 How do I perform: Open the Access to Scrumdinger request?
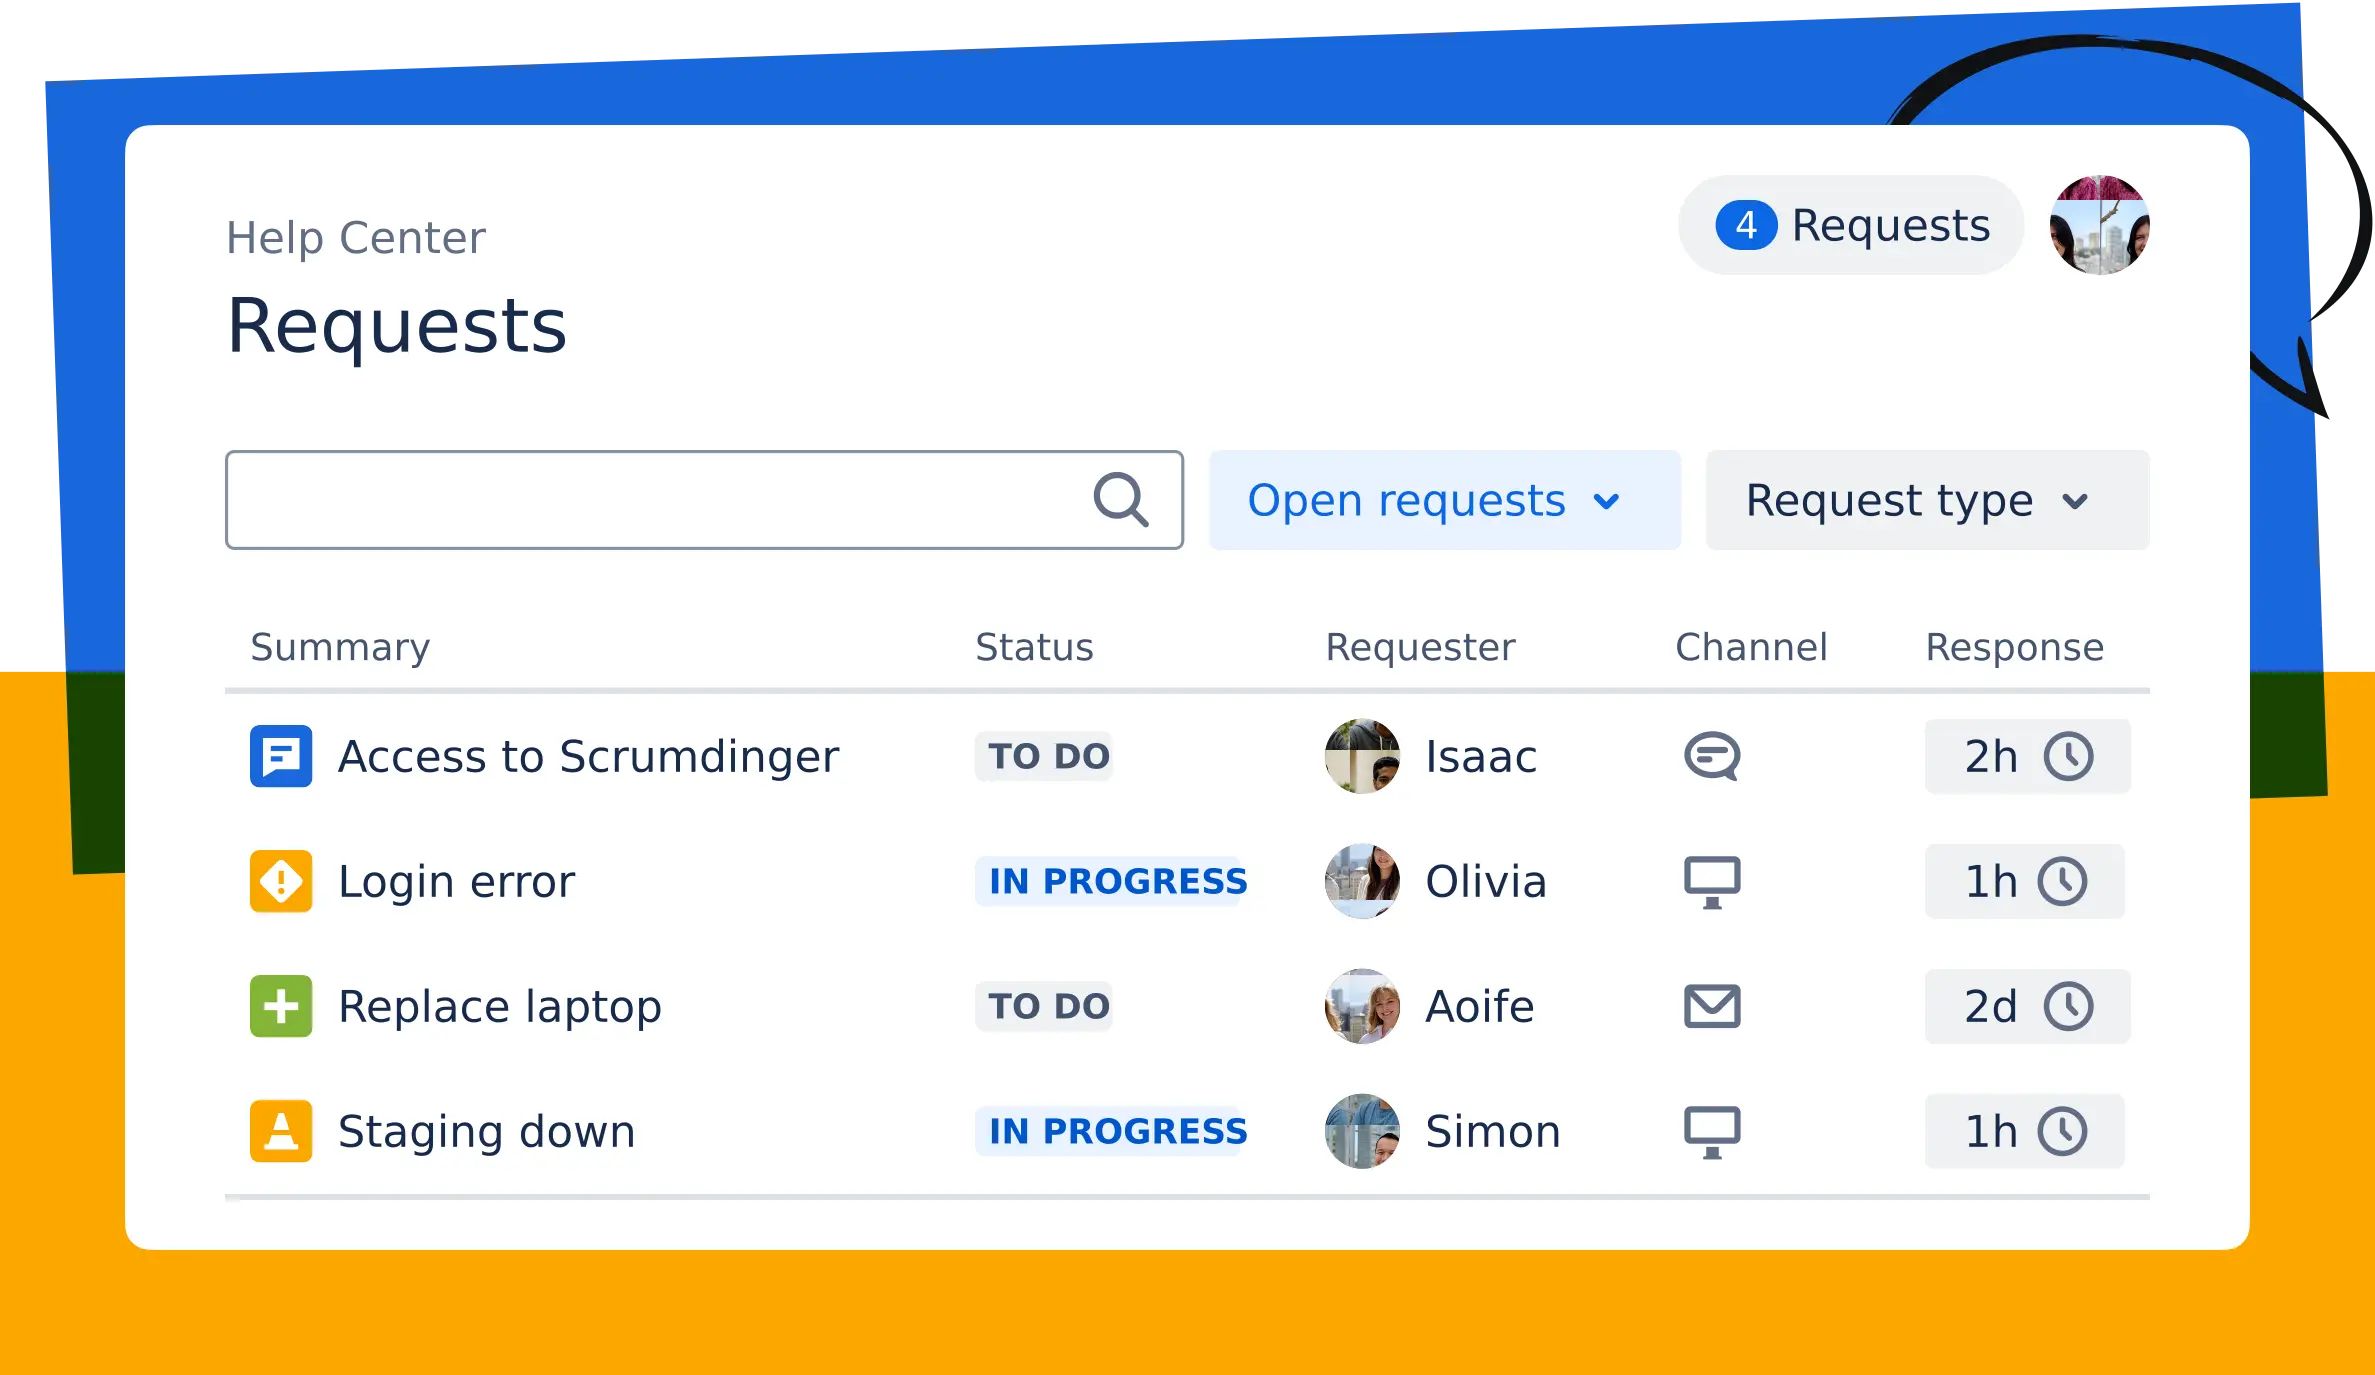tap(588, 756)
